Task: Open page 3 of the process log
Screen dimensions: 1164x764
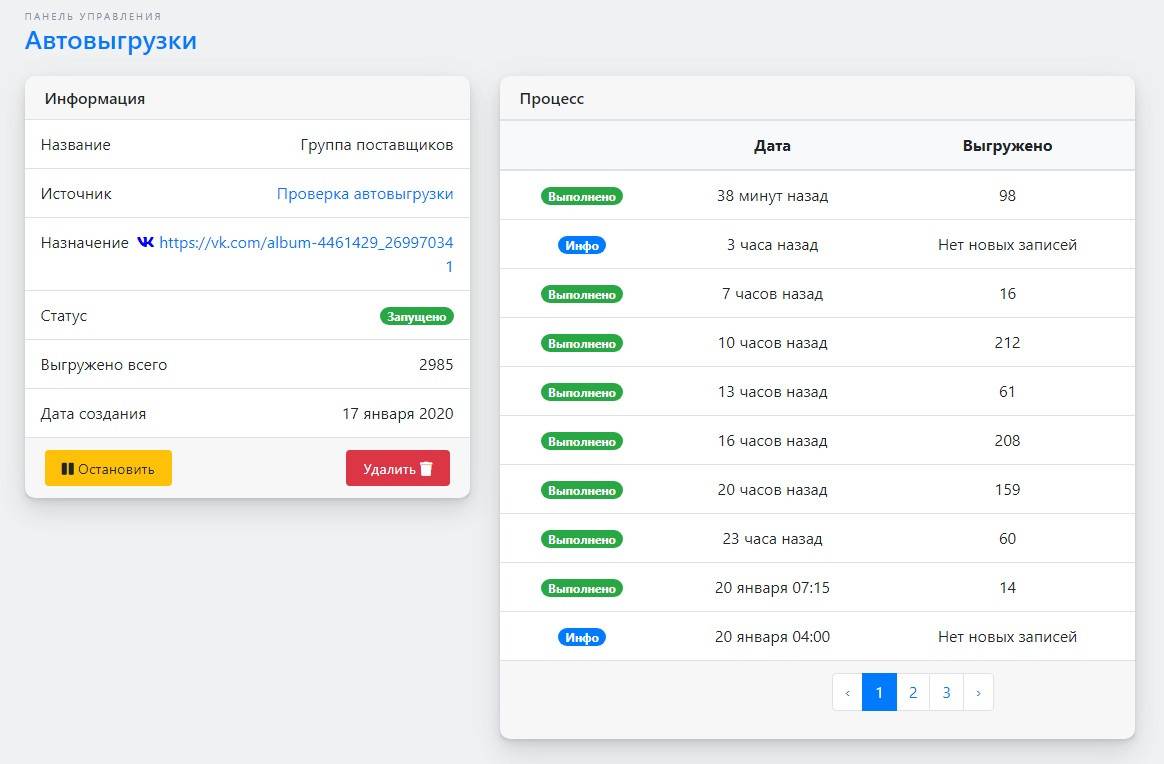Action: (946, 692)
